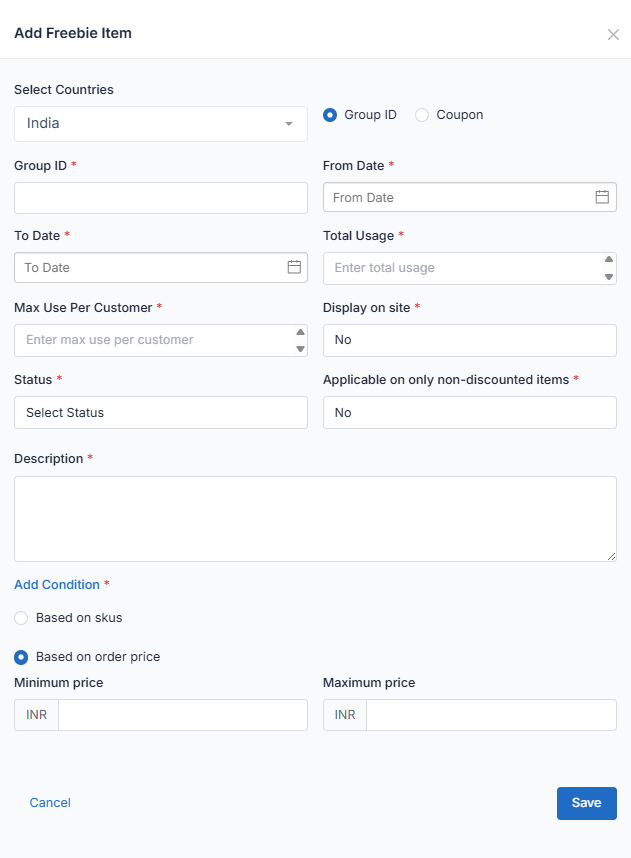Click the Save button
Screen dimensions: 631x858
tap(586, 803)
